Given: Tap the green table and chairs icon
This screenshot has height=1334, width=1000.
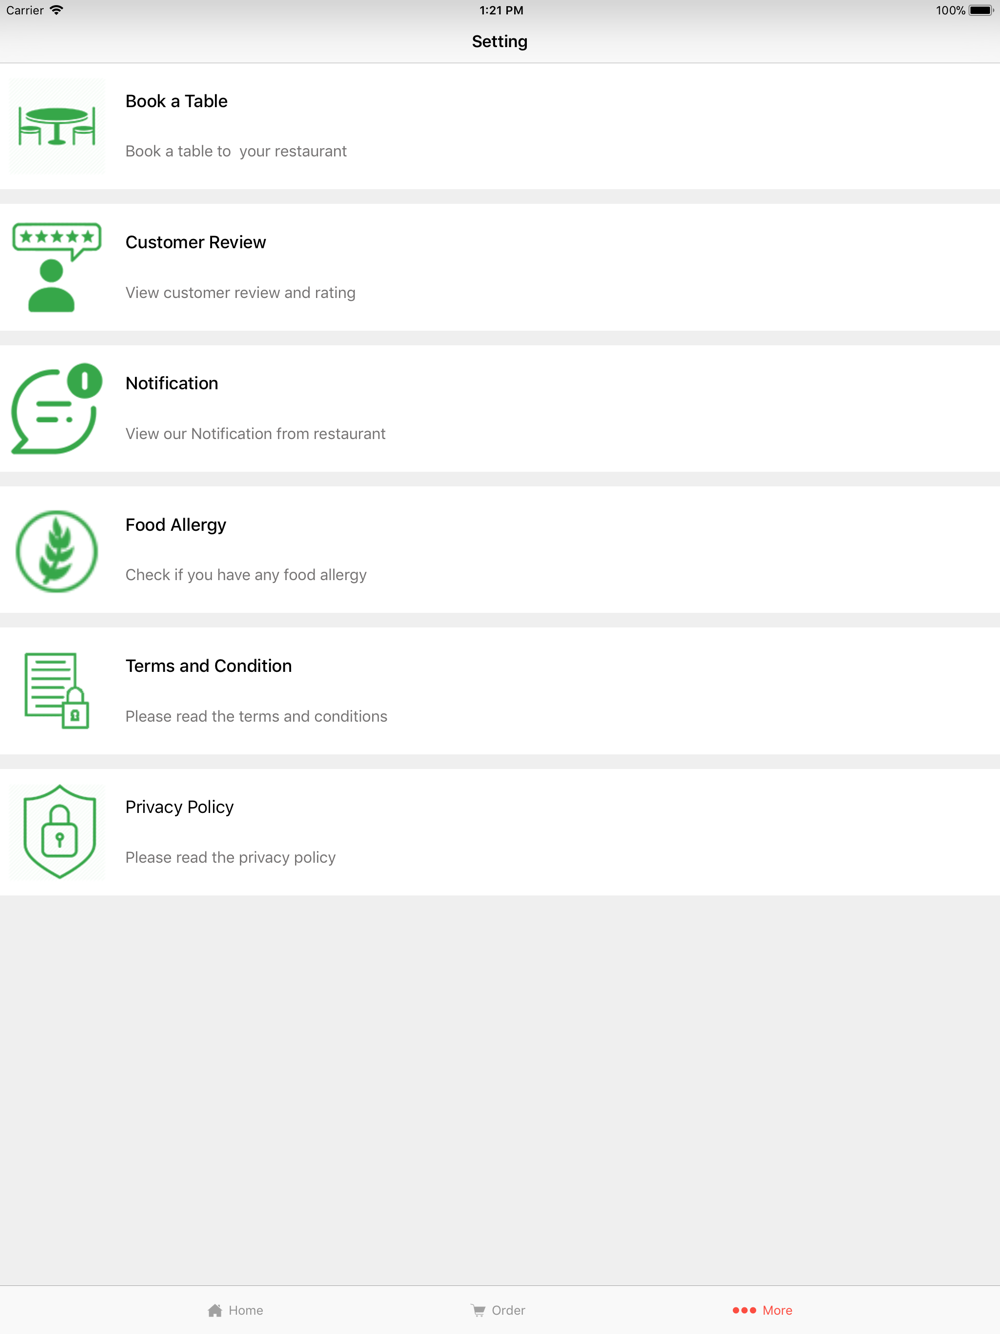Looking at the screenshot, I should coord(57,126).
